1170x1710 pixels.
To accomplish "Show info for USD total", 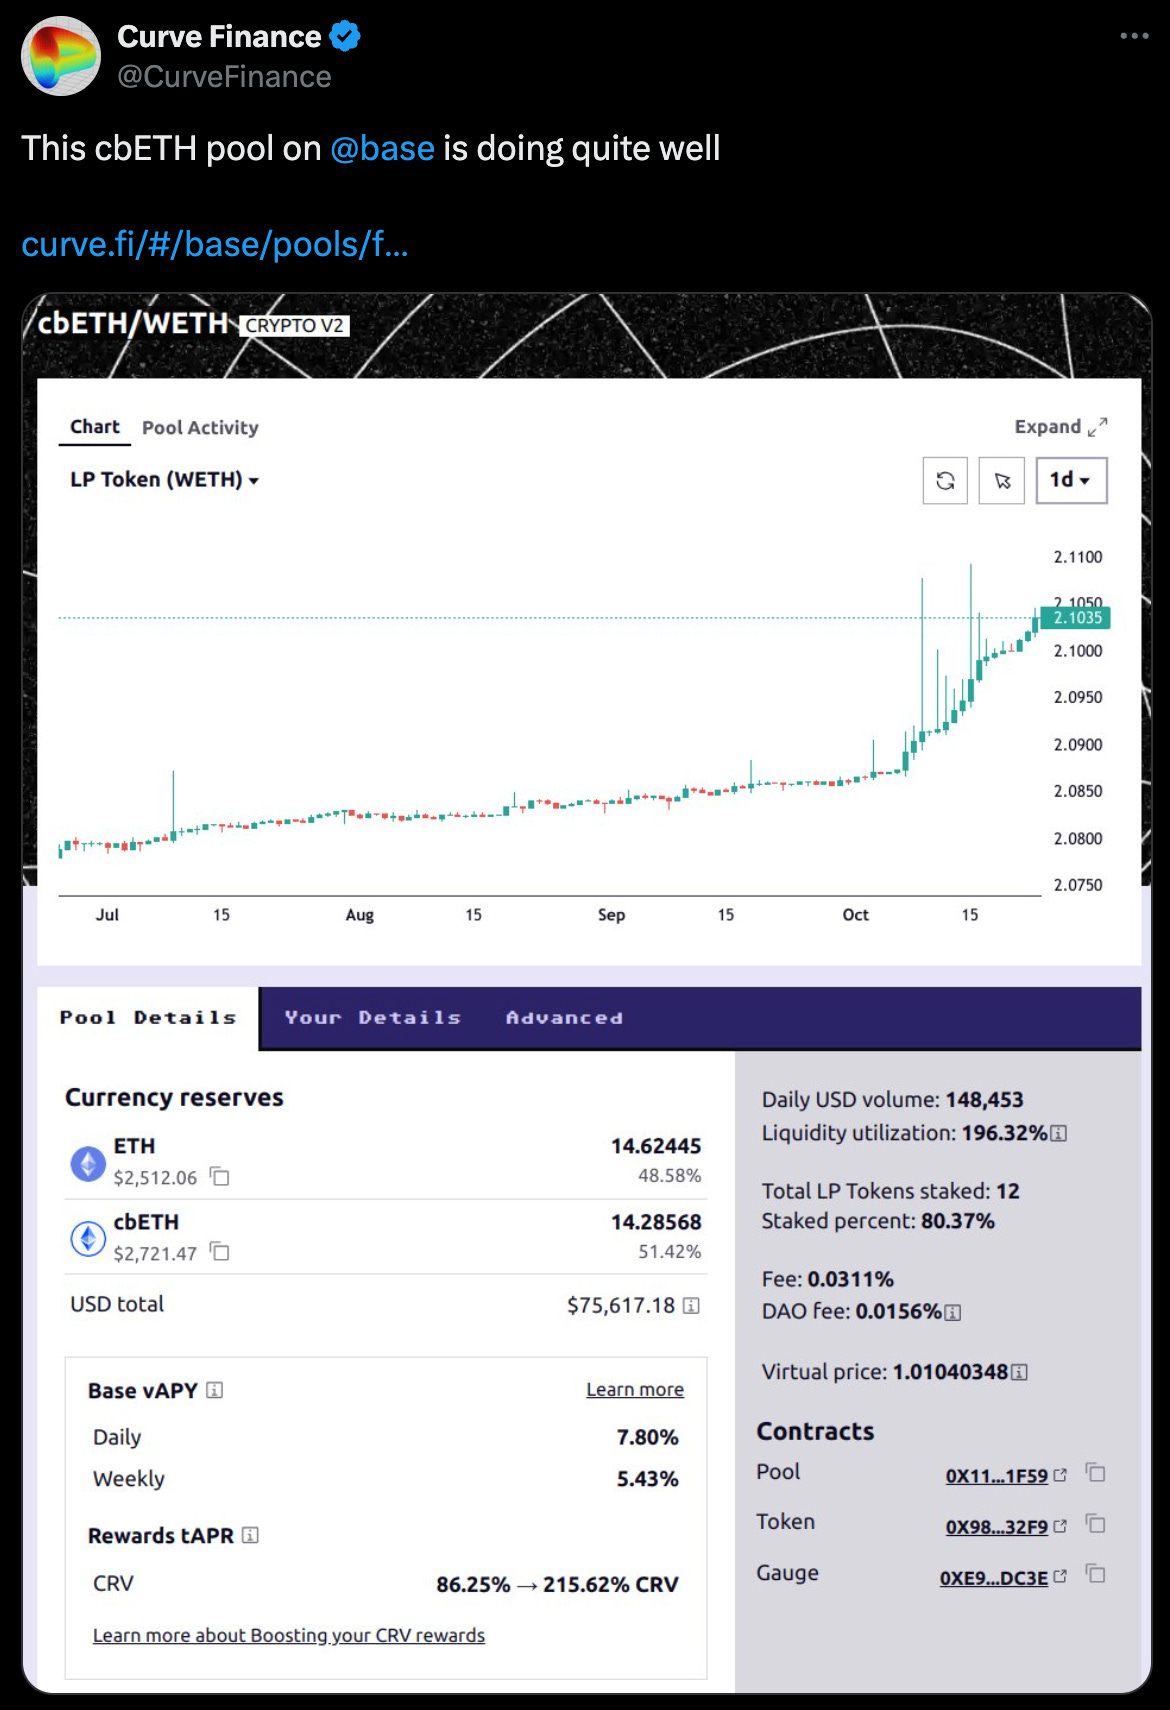I will coord(691,1305).
